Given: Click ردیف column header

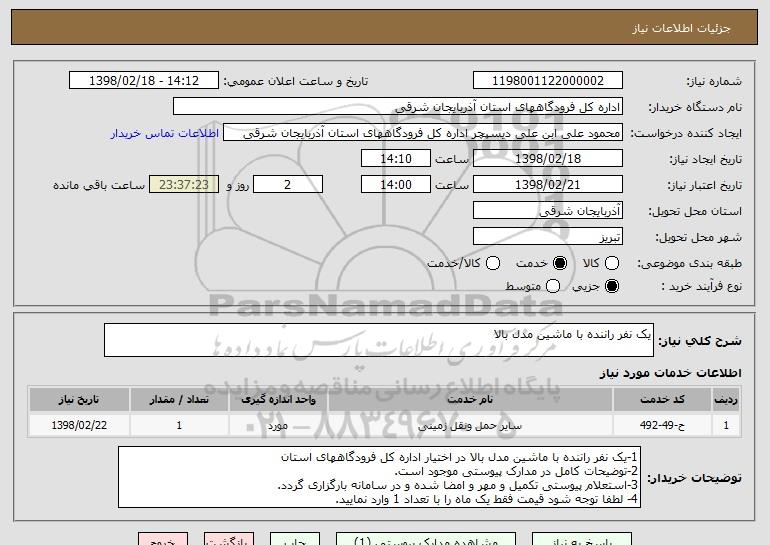Looking at the screenshot, I should click(x=726, y=400).
